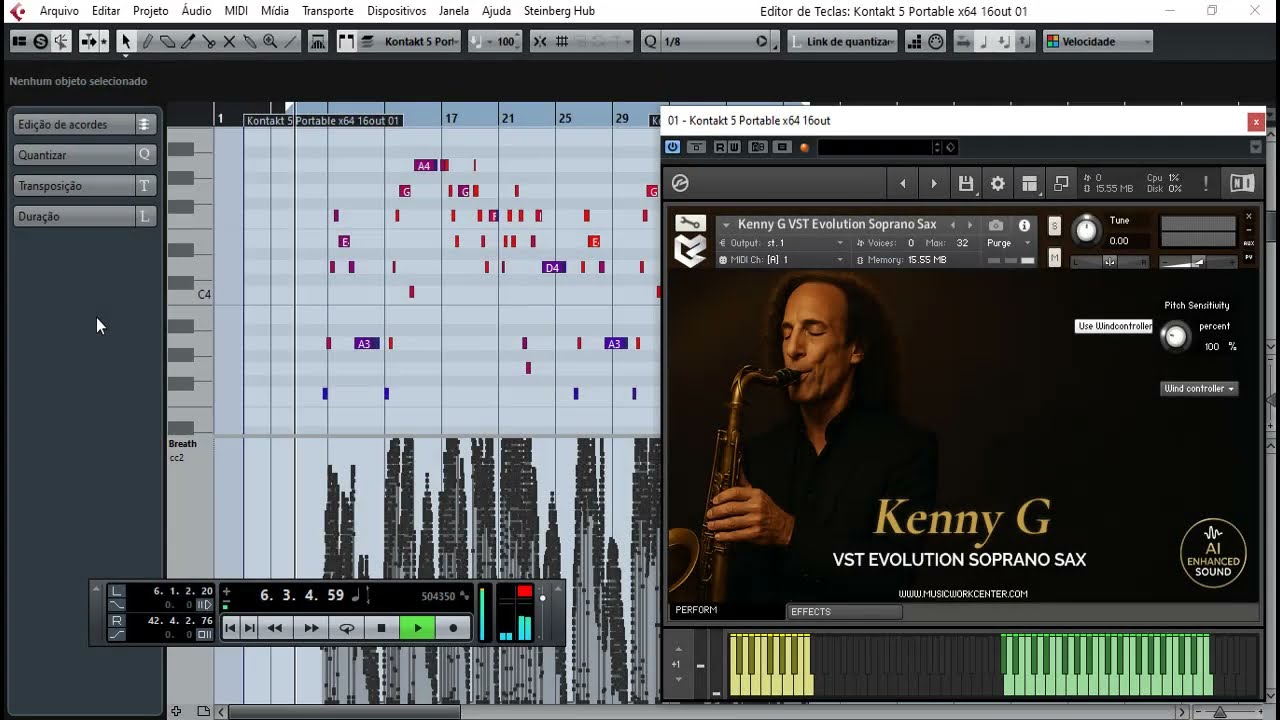Open Link de quantização dropdown
Image resolution: width=1280 pixels, height=720 pixels.
pyautogui.click(x=842, y=42)
